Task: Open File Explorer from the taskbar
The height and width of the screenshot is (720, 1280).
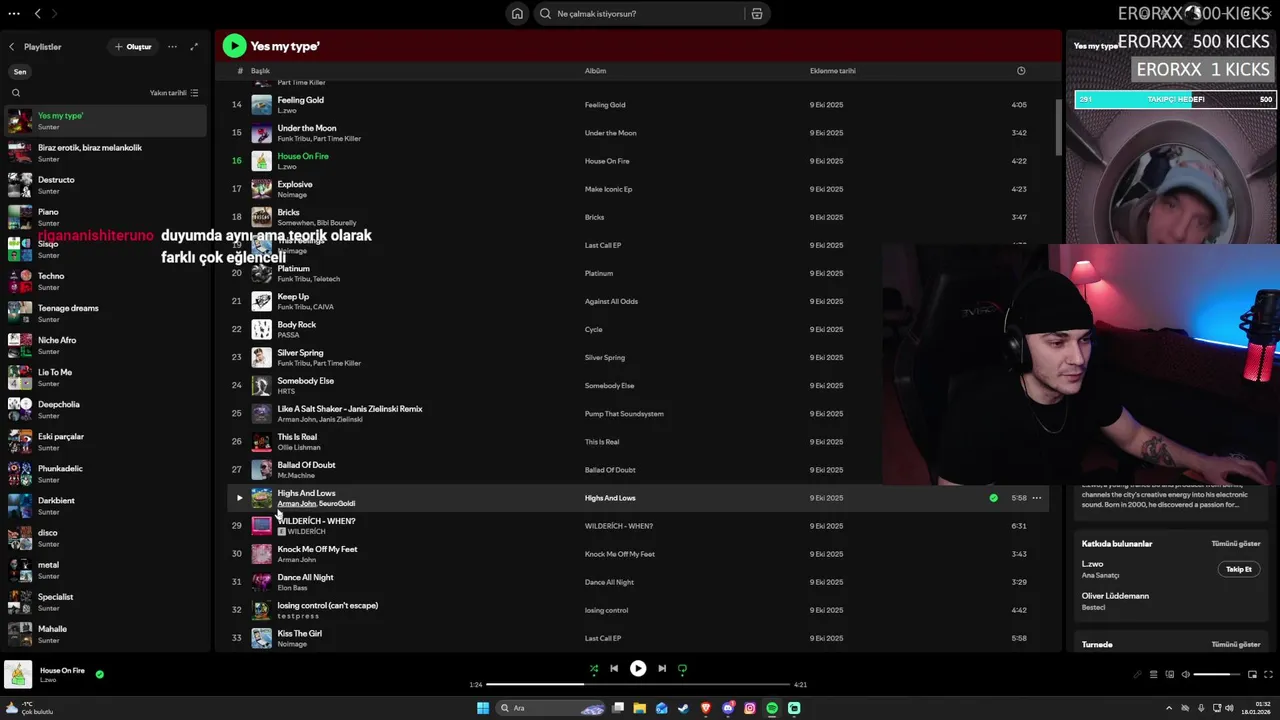Action: pos(640,708)
